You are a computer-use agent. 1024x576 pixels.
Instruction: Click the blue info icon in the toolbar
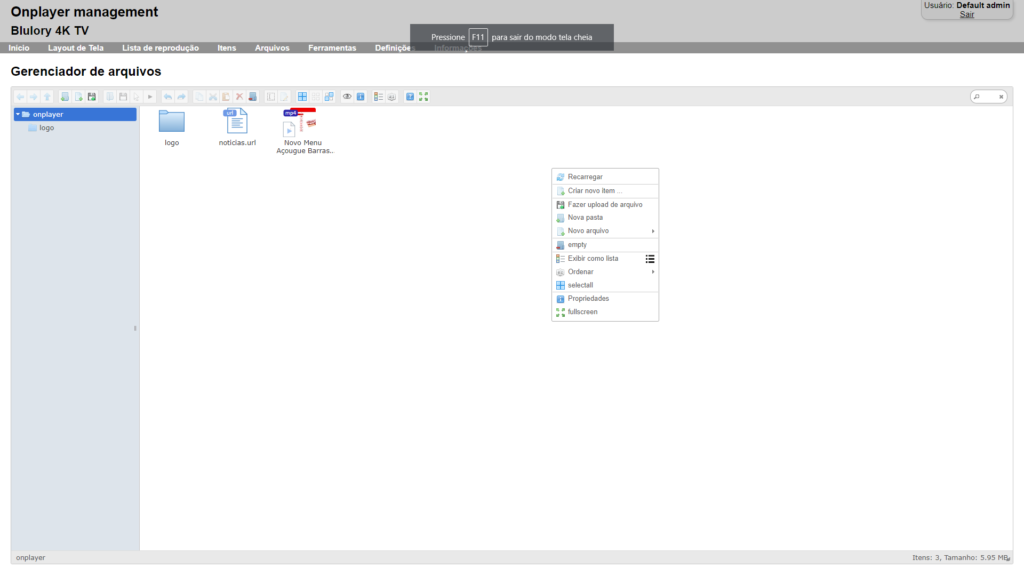point(360,97)
